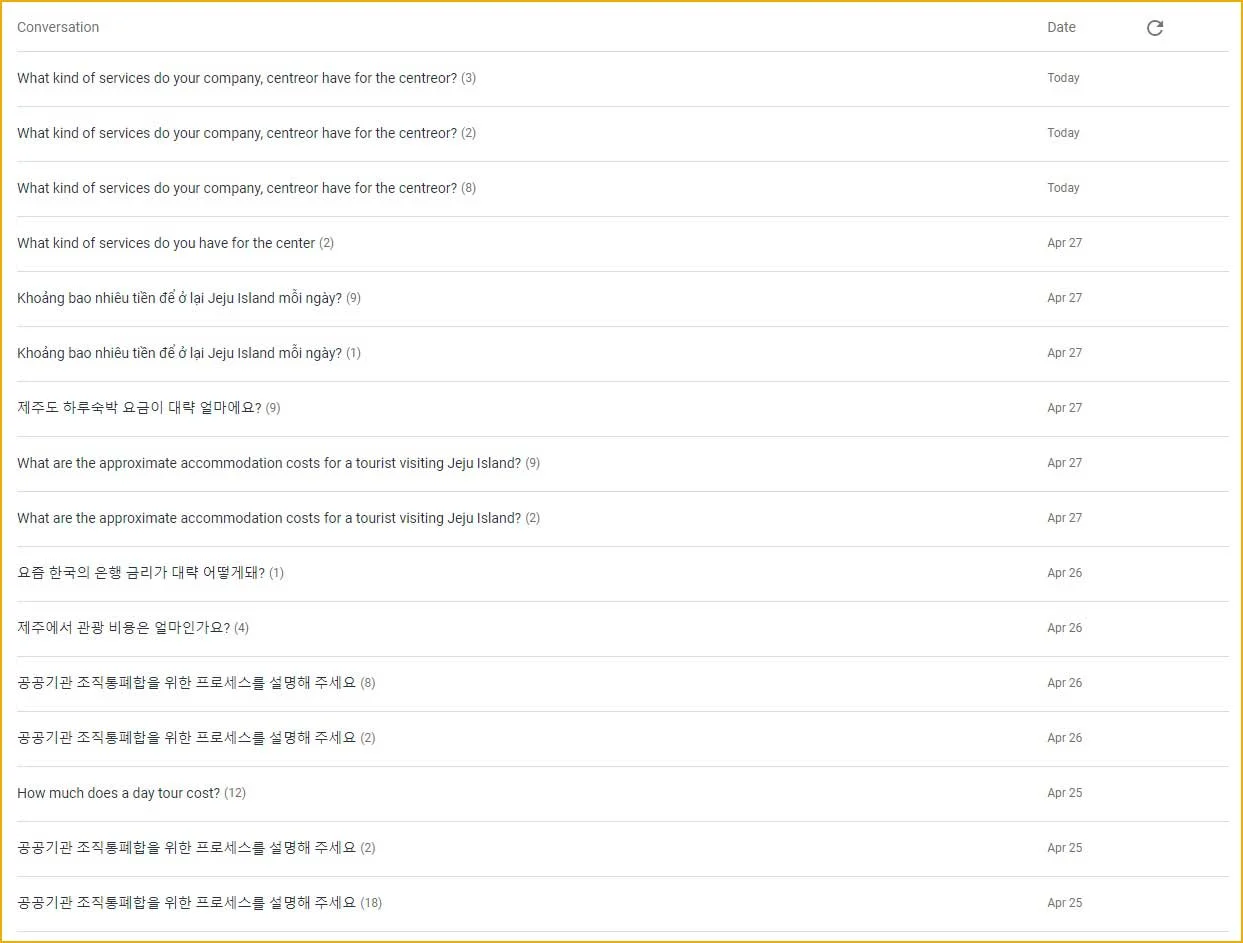Image resolution: width=1243 pixels, height=943 pixels.
Task: Open the '제주에서 관광 비용은 얼마인가요?' conversation
Action: point(124,628)
